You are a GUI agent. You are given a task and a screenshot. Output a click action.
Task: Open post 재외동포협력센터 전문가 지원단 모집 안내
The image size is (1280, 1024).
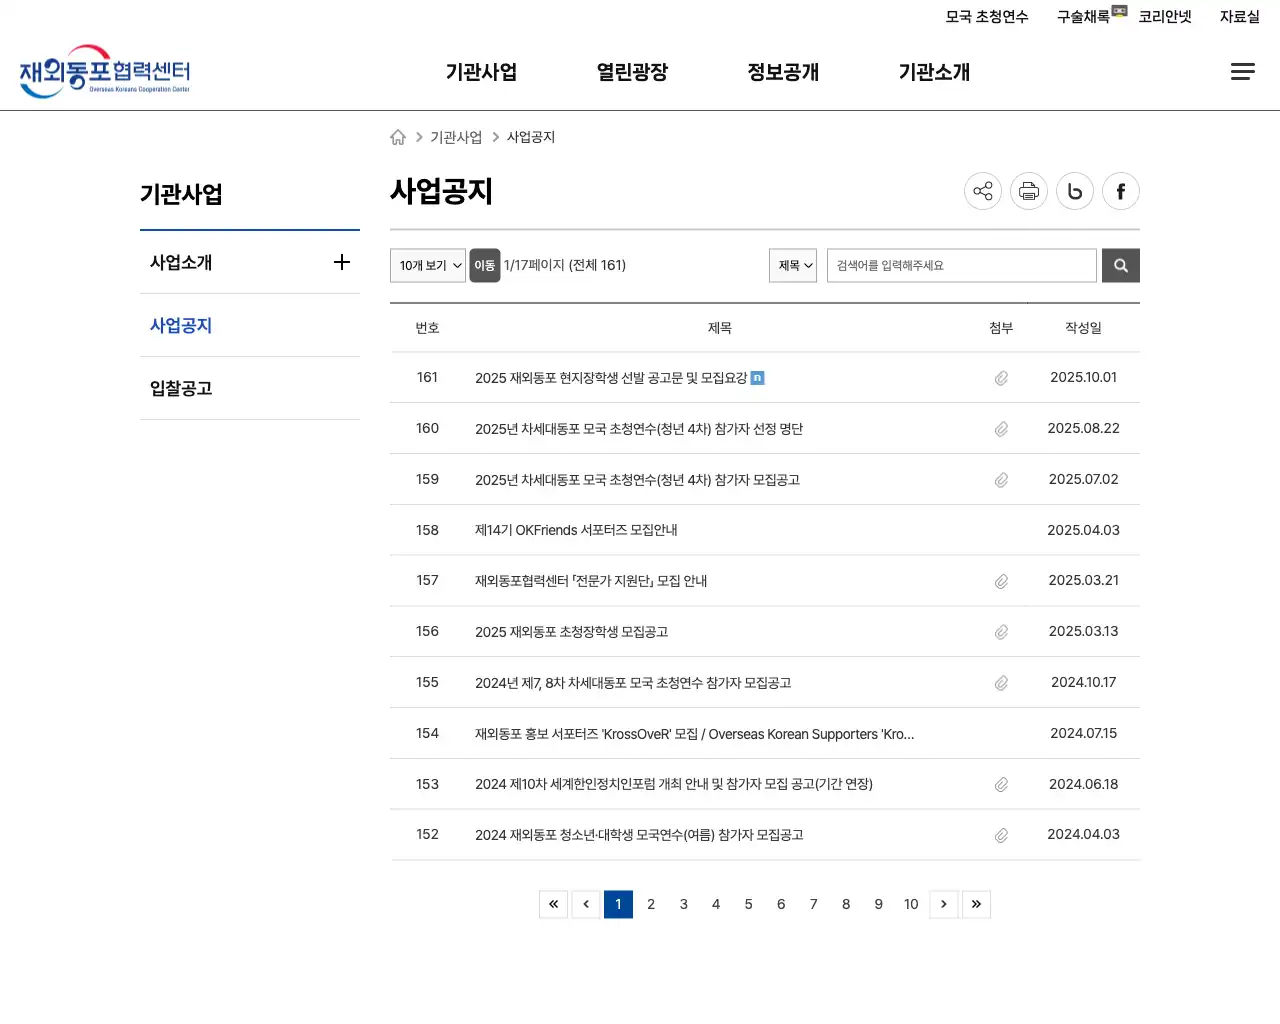pyautogui.click(x=591, y=581)
